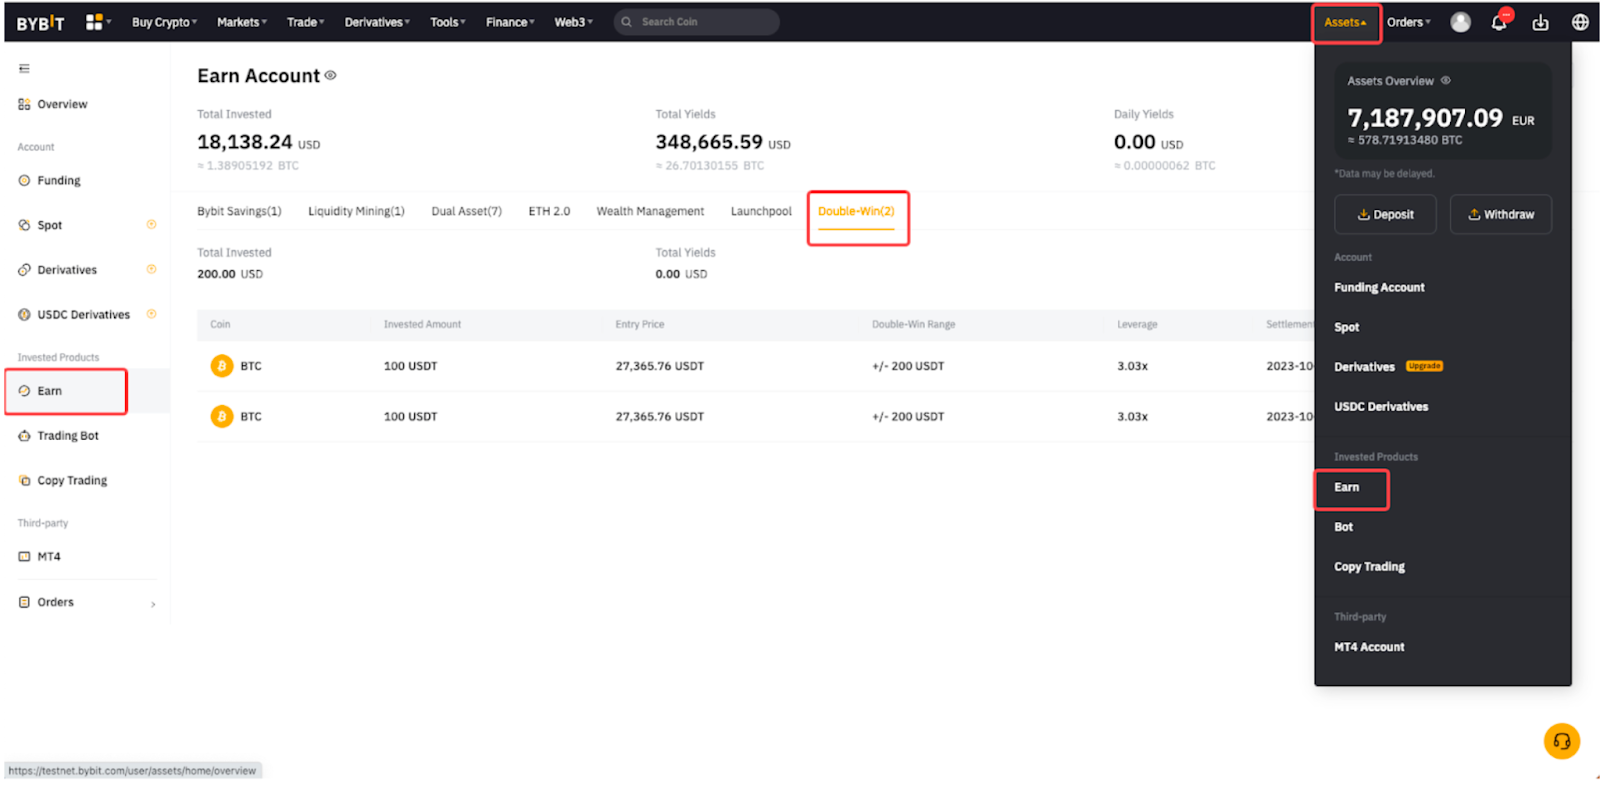The height and width of the screenshot is (787, 1600).
Task: Open the language globe icon
Action: (x=1580, y=22)
